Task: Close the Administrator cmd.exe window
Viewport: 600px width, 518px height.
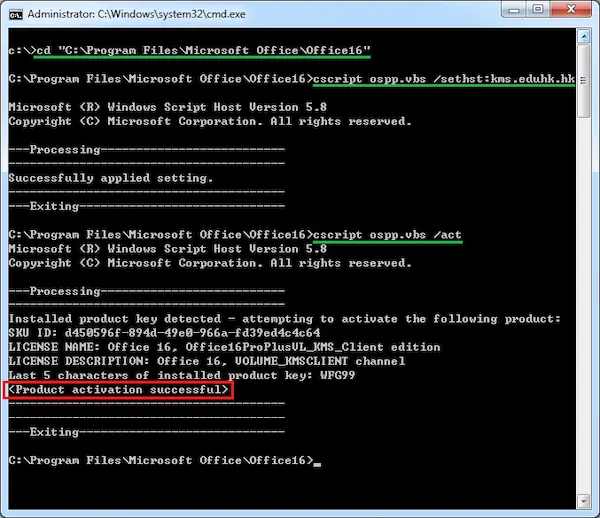Action: [x=571, y=10]
